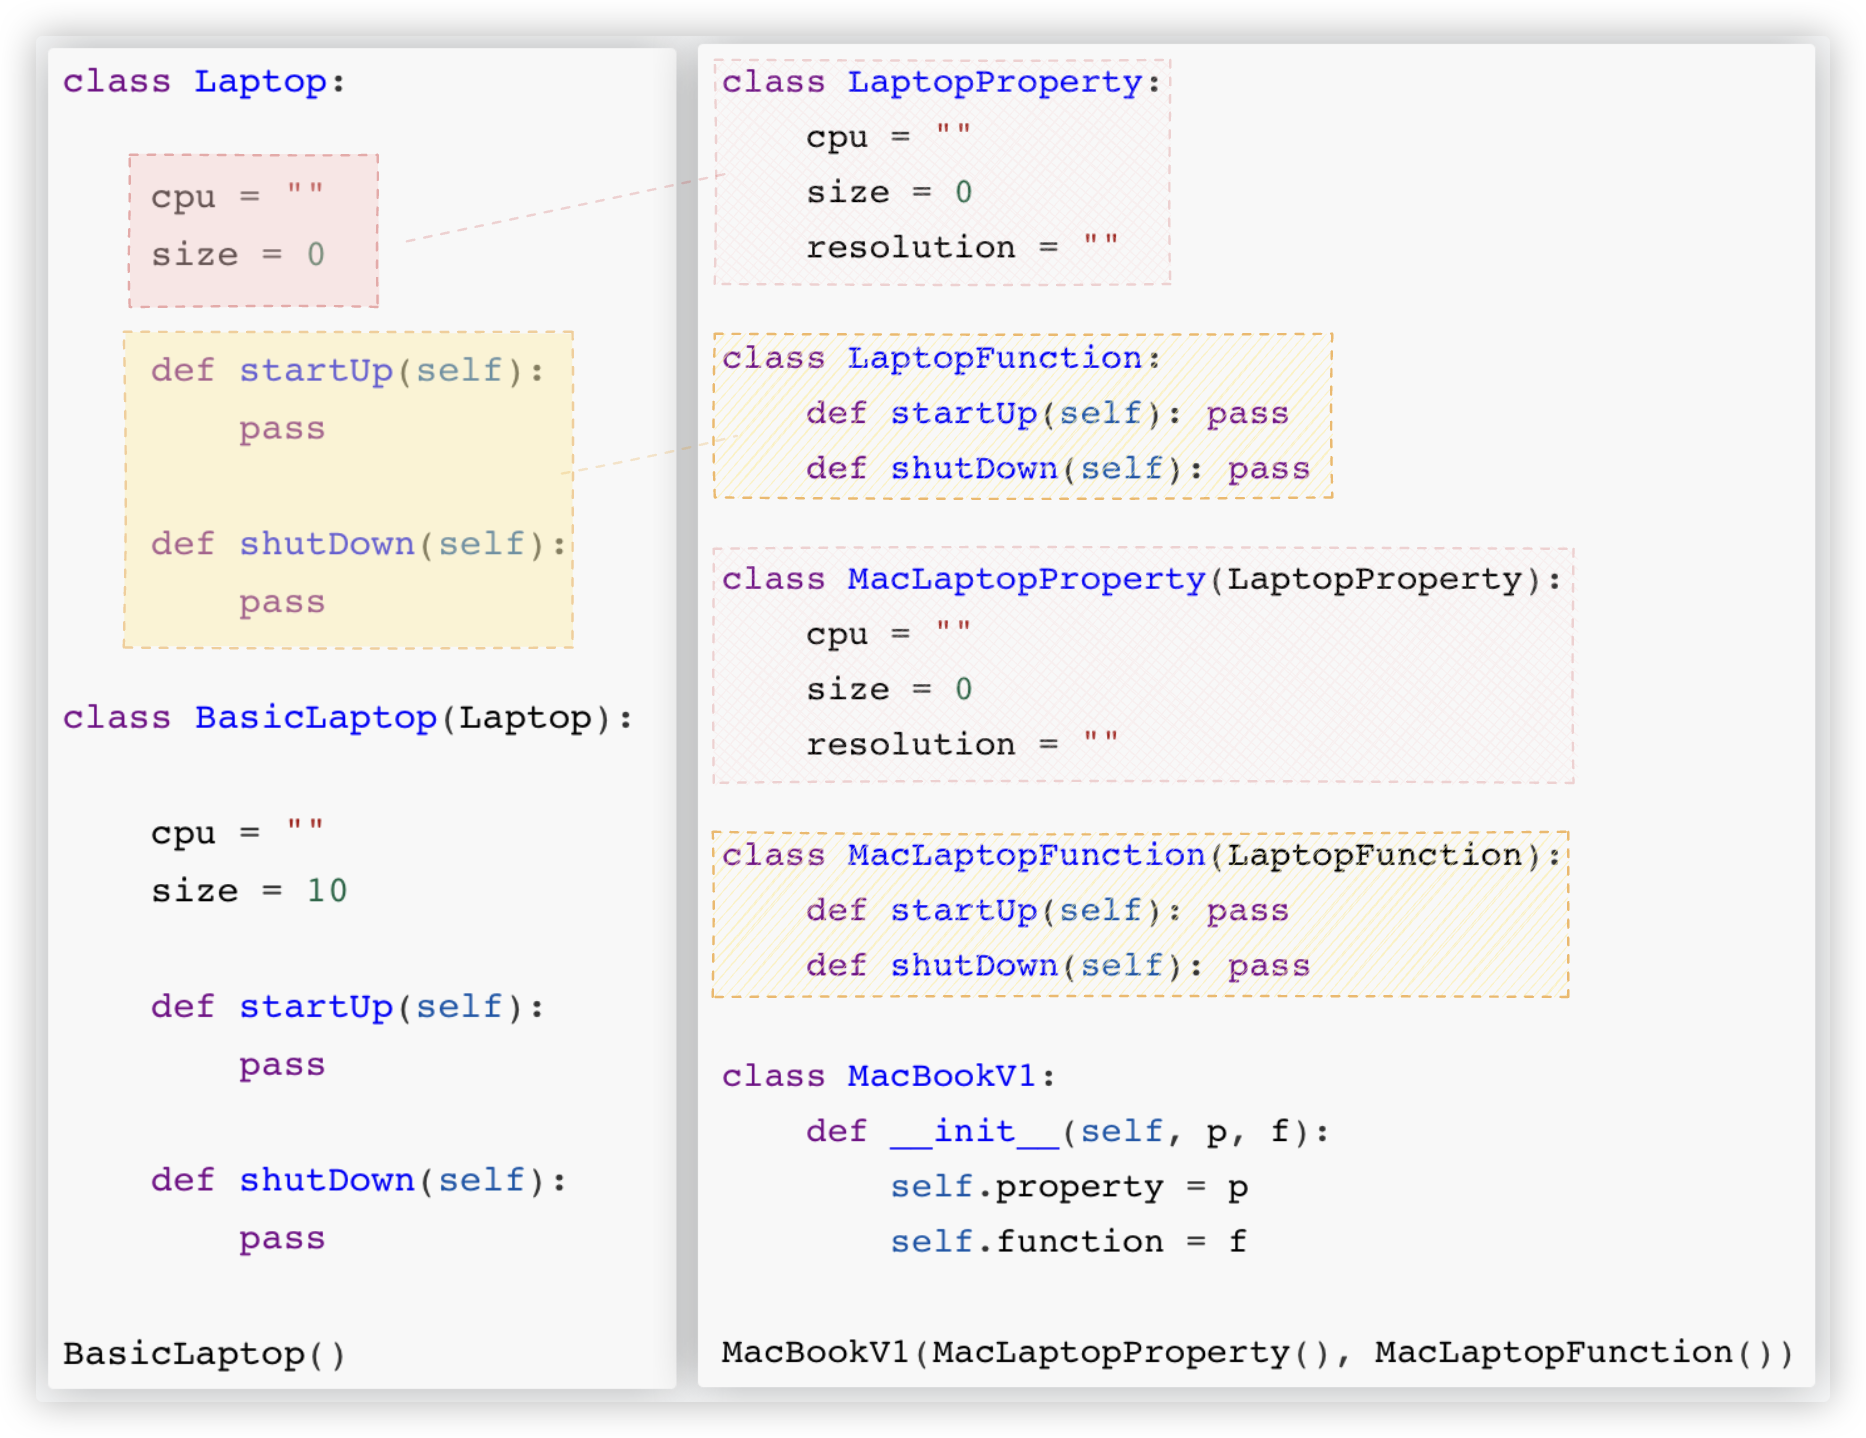This screenshot has width=1866, height=1438.
Task: Click the MacBookV1 class name in its definition
Action: pos(941,1076)
